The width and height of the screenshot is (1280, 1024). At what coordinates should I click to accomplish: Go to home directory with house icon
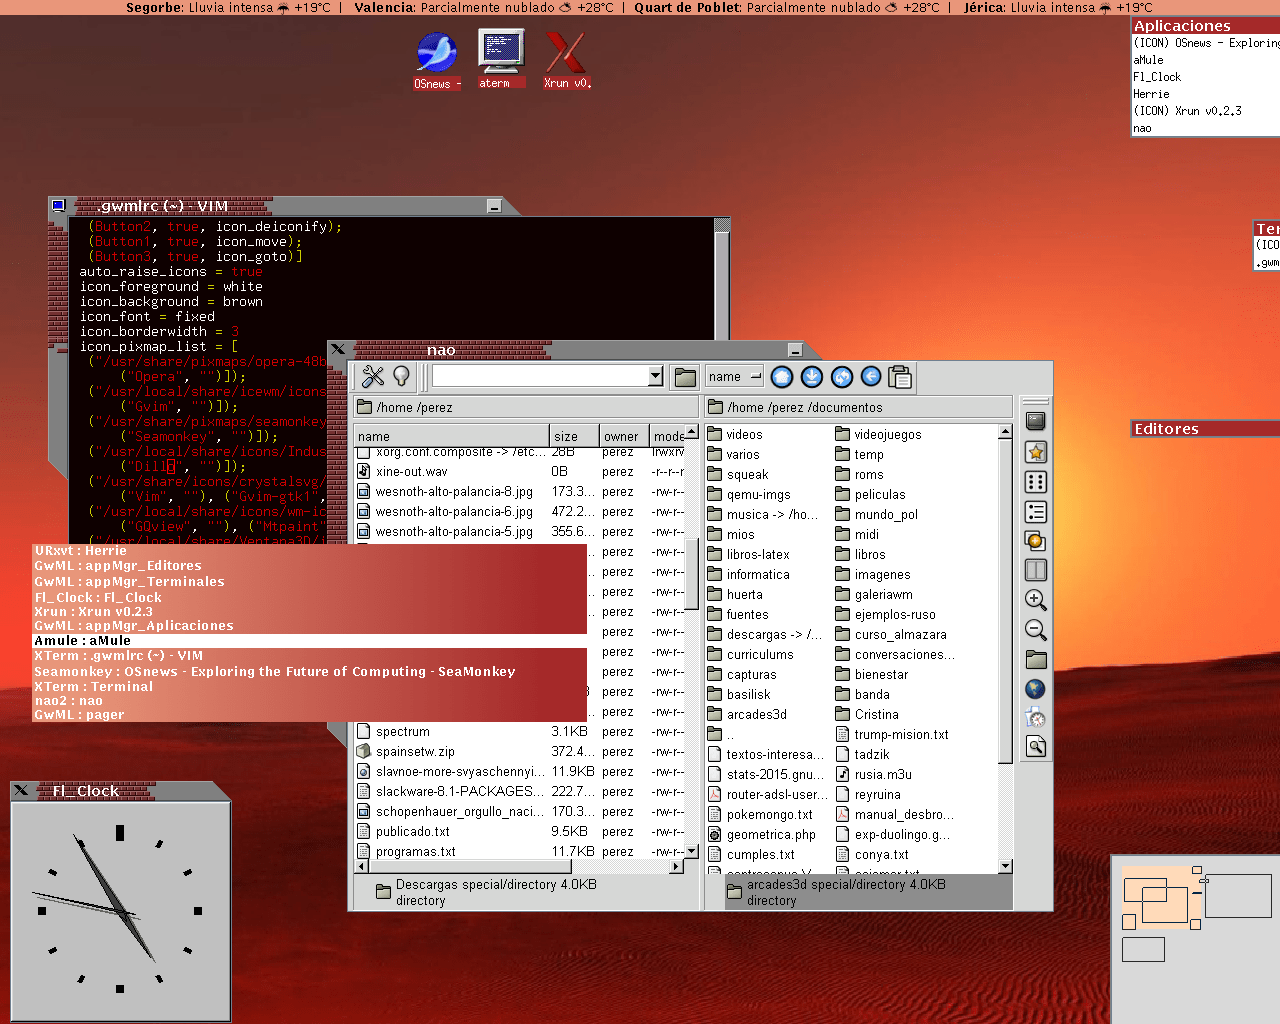[x=782, y=377]
